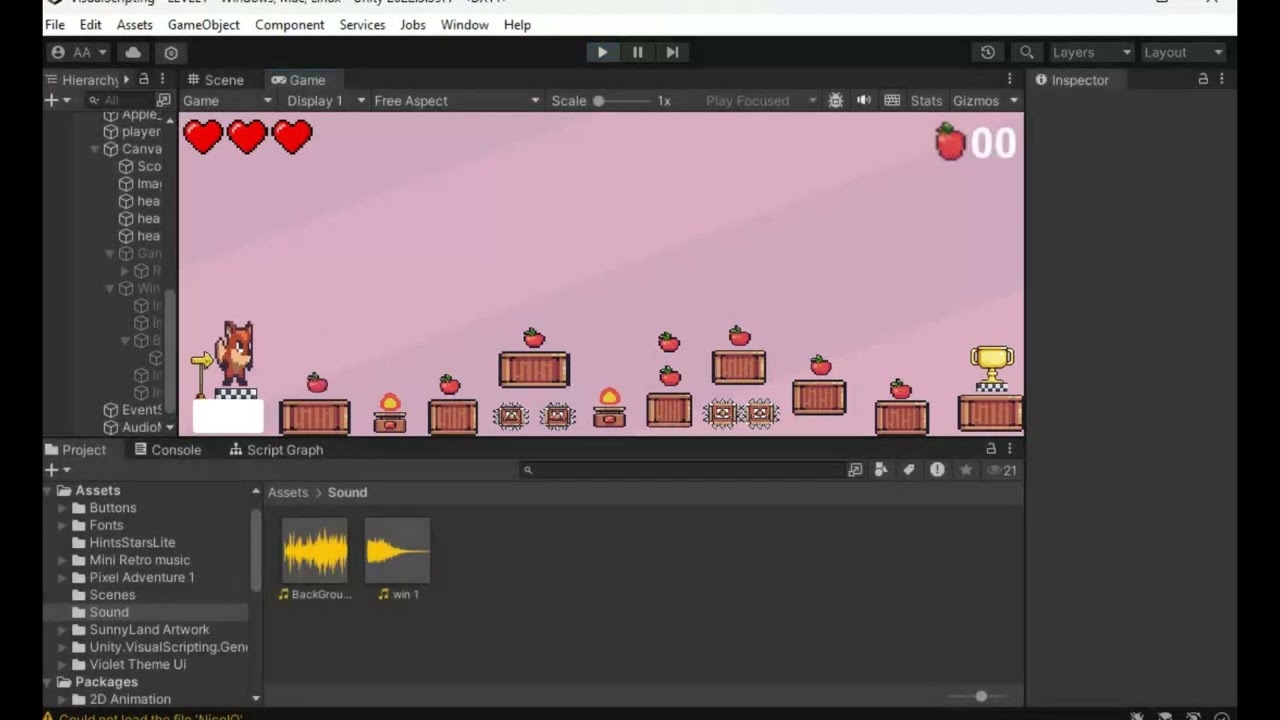This screenshot has height=720, width=1280.
Task: Open the Layout dropdown
Action: [x=1183, y=52]
